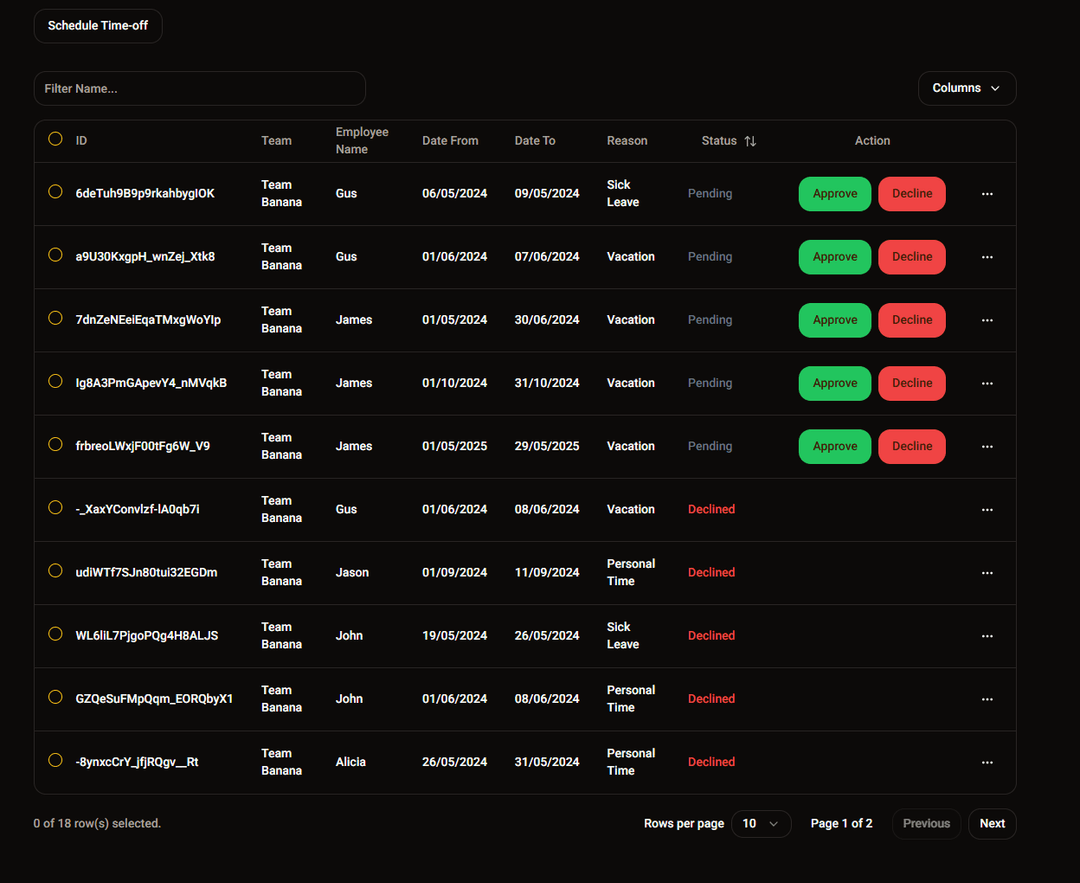Approve James's vacation ending 31/10/2024

click(834, 383)
